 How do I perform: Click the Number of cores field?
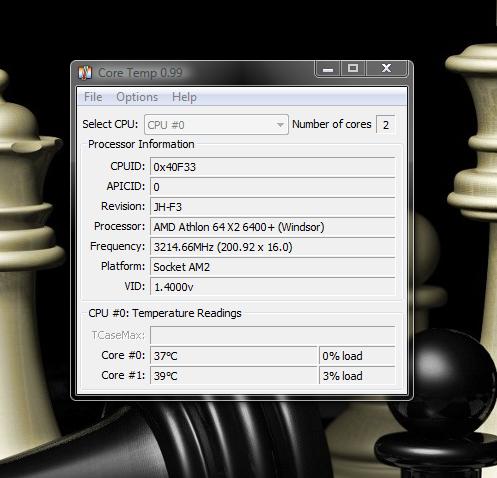pos(386,125)
